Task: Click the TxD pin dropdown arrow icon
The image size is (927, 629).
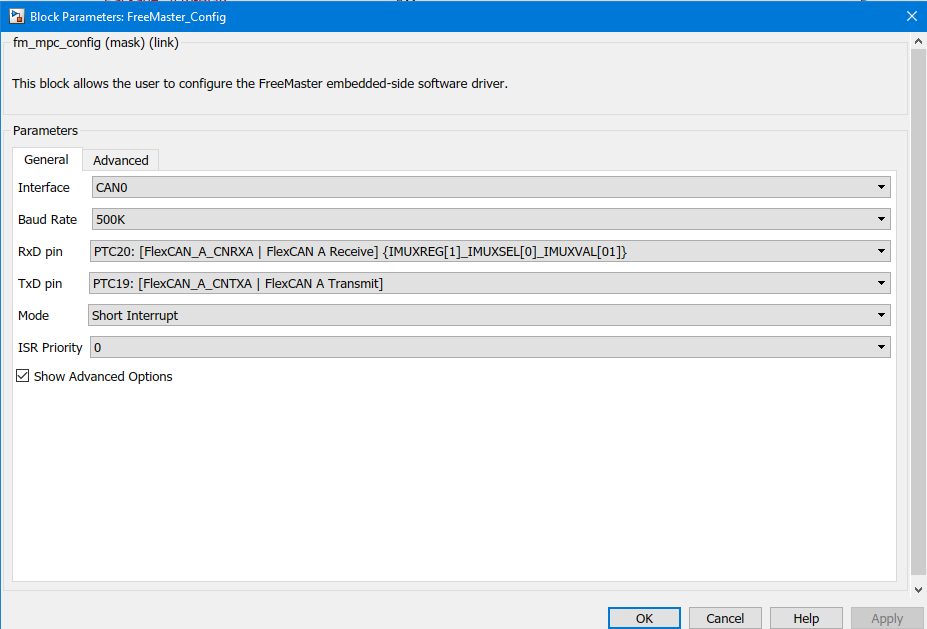Action: pyautogui.click(x=881, y=283)
